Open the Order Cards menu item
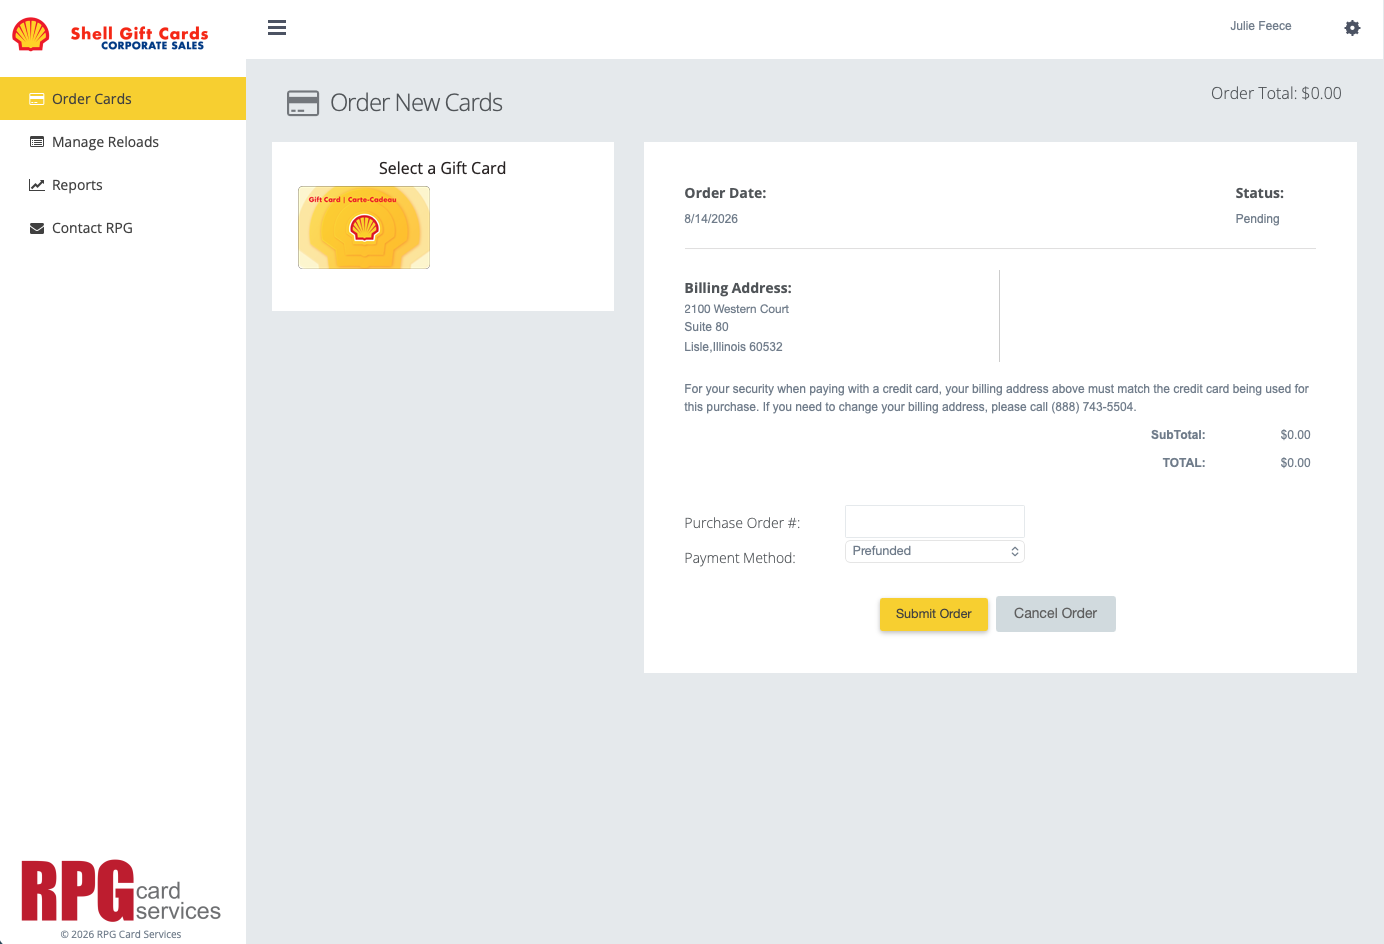 tap(123, 99)
